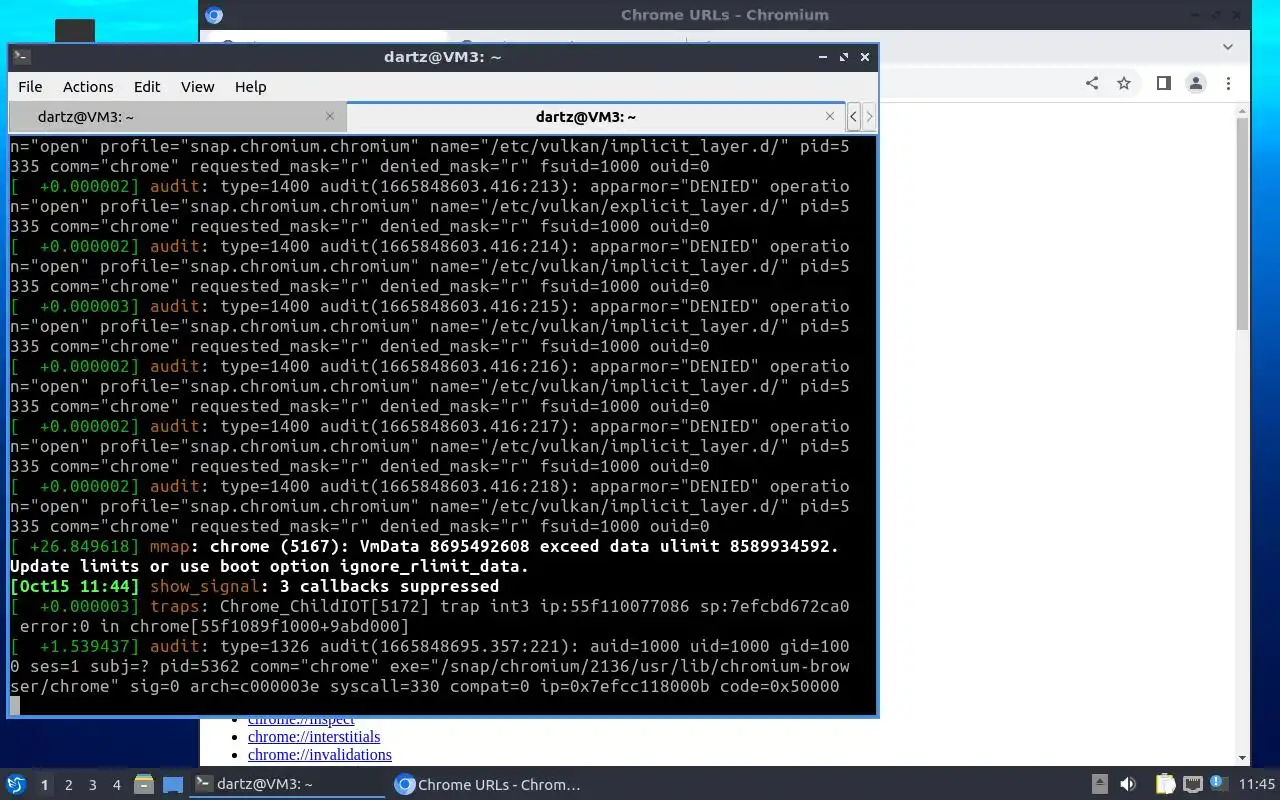Maximize the terminal window
The image size is (1280, 800).
tap(843, 57)
